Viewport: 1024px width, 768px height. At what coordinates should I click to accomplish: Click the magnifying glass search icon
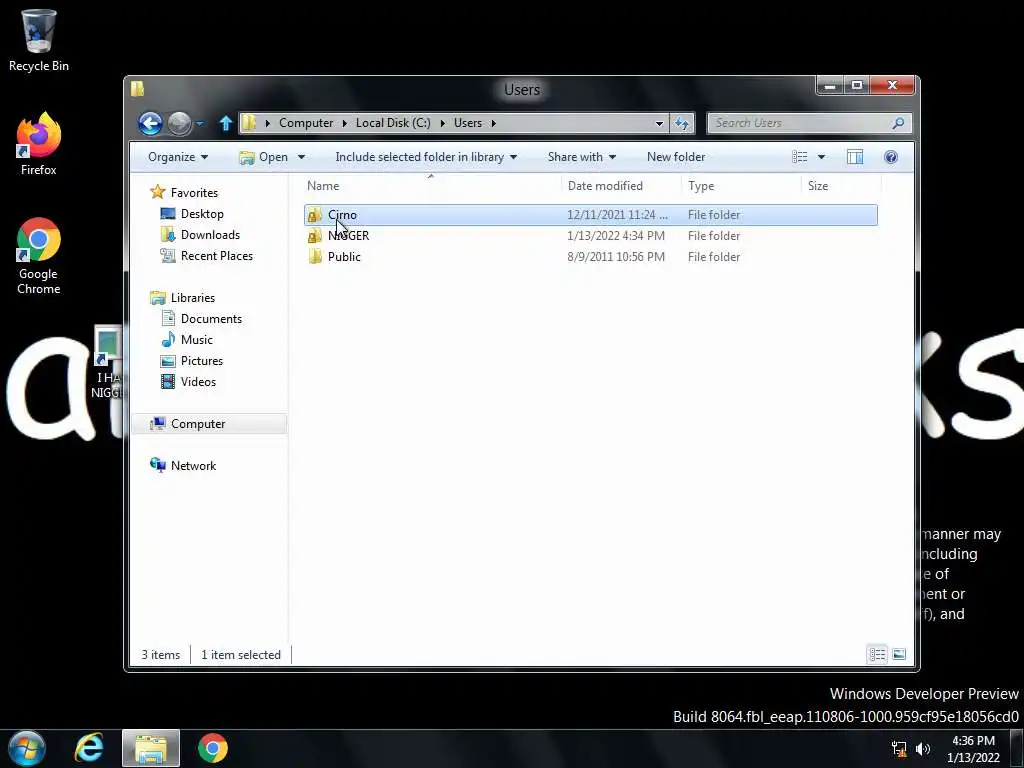[898, 123]
